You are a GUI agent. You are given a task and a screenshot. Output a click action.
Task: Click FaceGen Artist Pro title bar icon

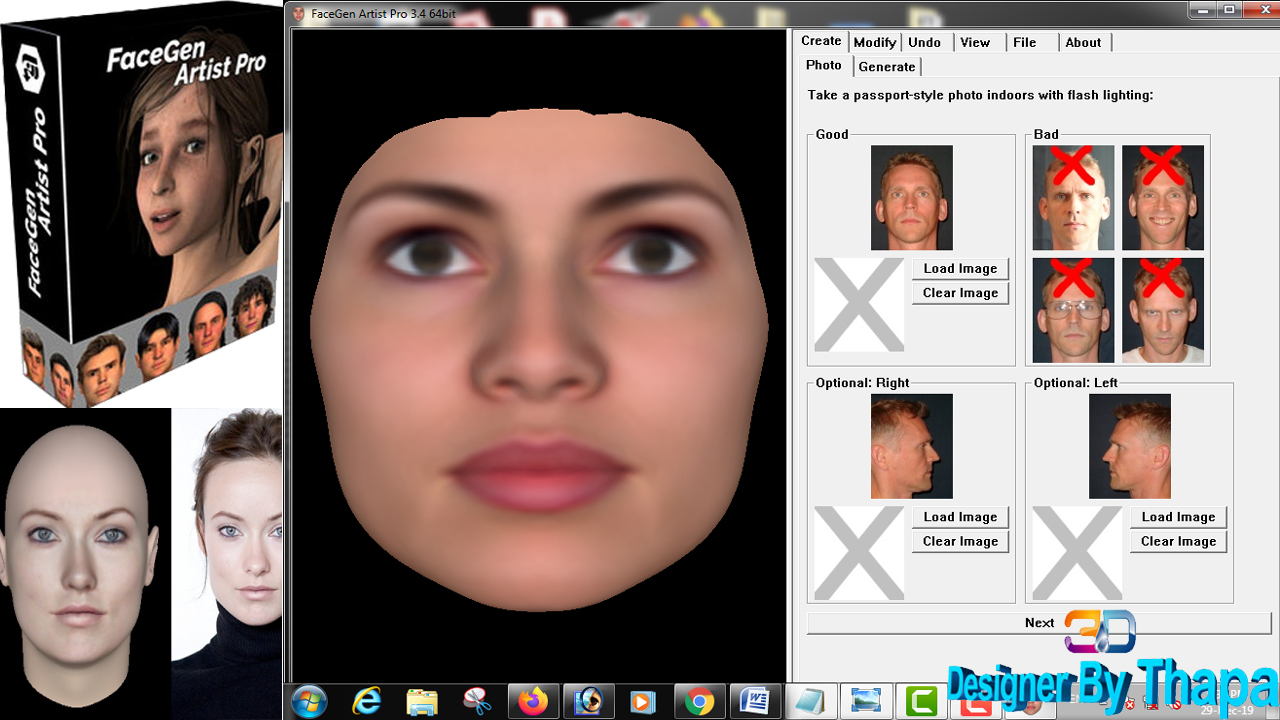point(299,13)
